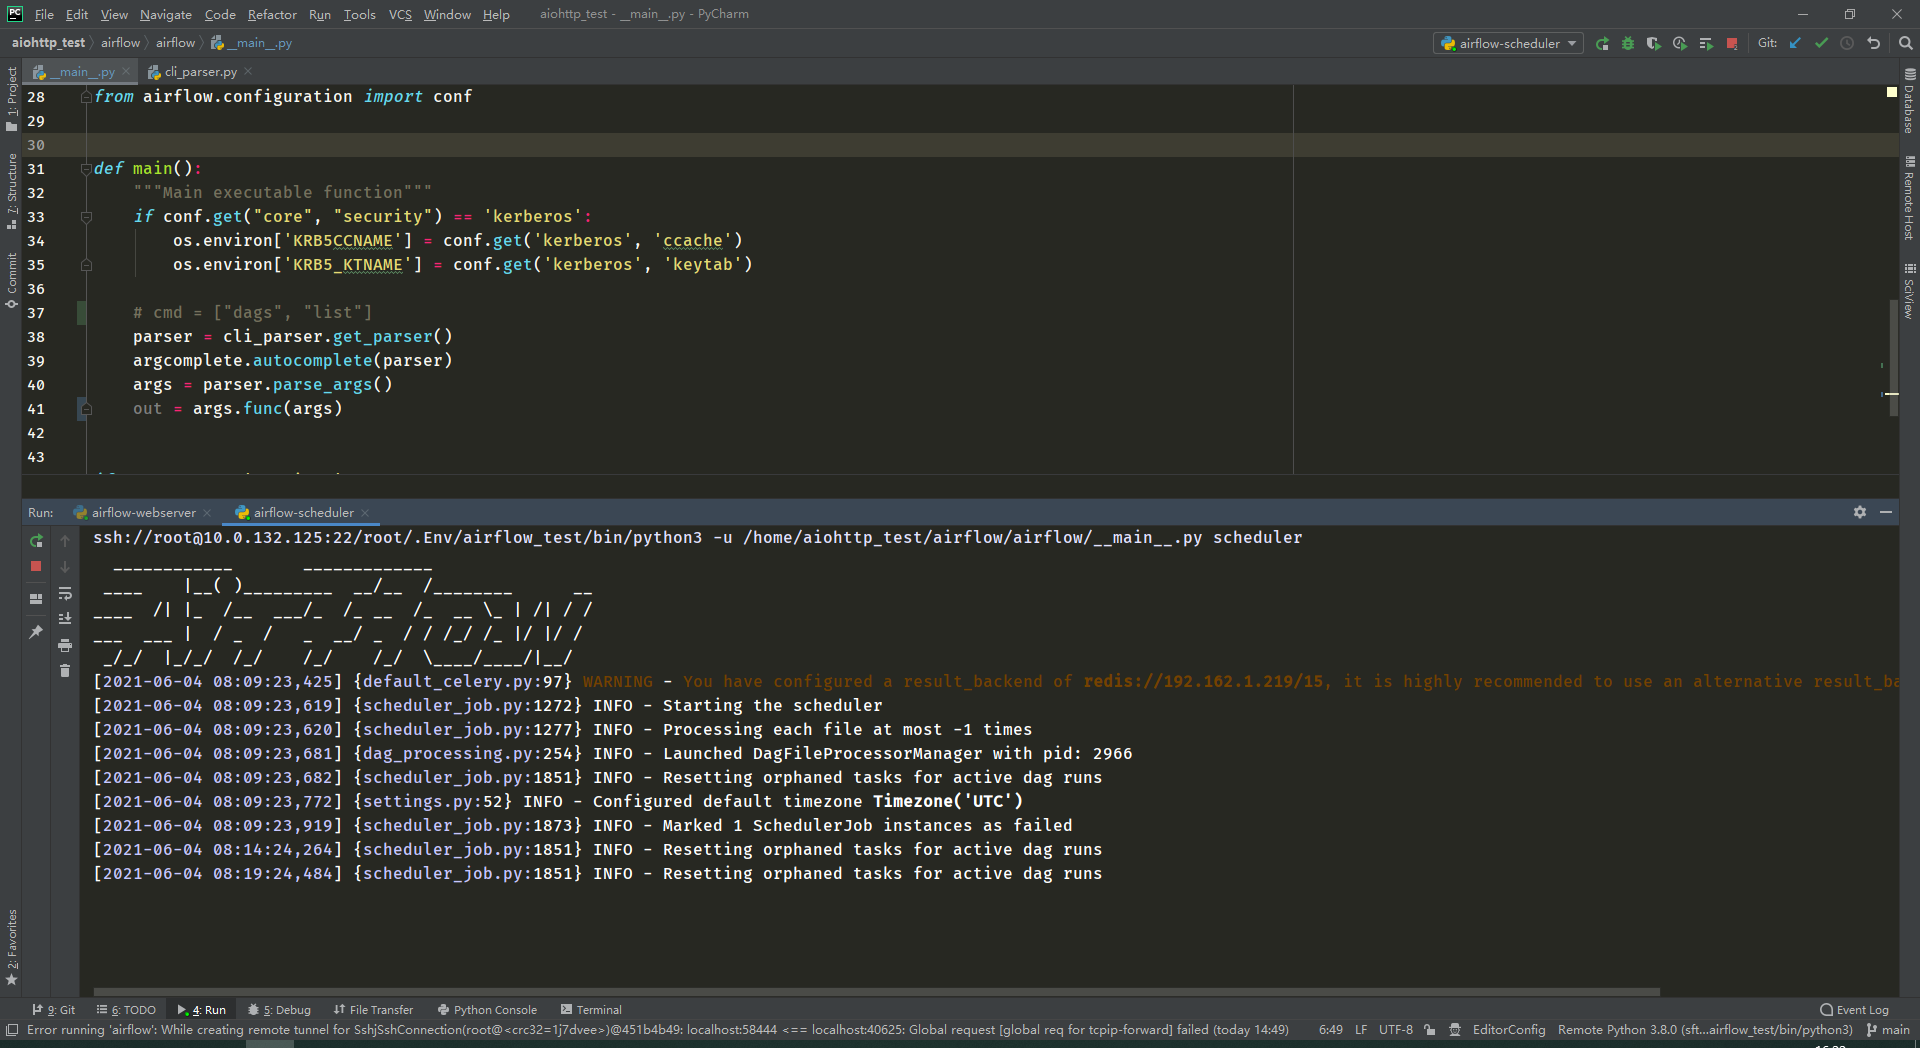Commit changes with the green checkmark
This screenshot has height=1048, width=1920.
(x=1821, y=43)
